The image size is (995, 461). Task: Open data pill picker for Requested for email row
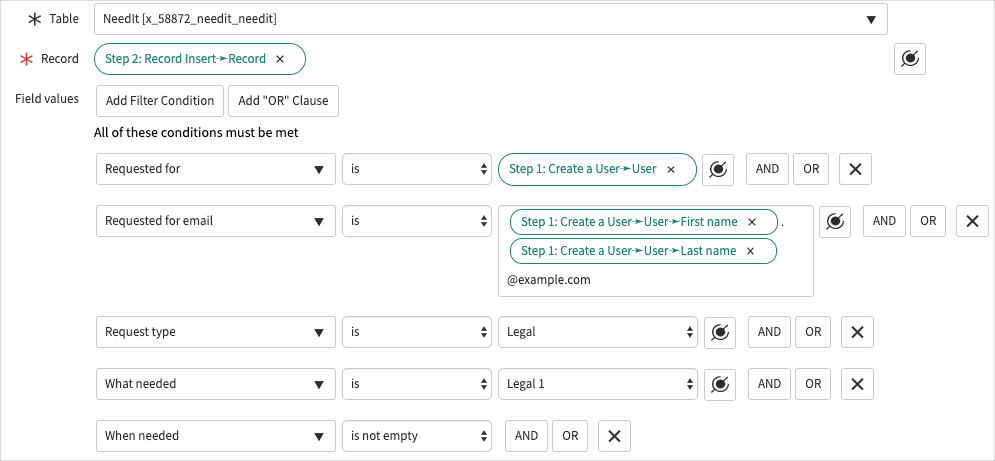pos(835,222)
